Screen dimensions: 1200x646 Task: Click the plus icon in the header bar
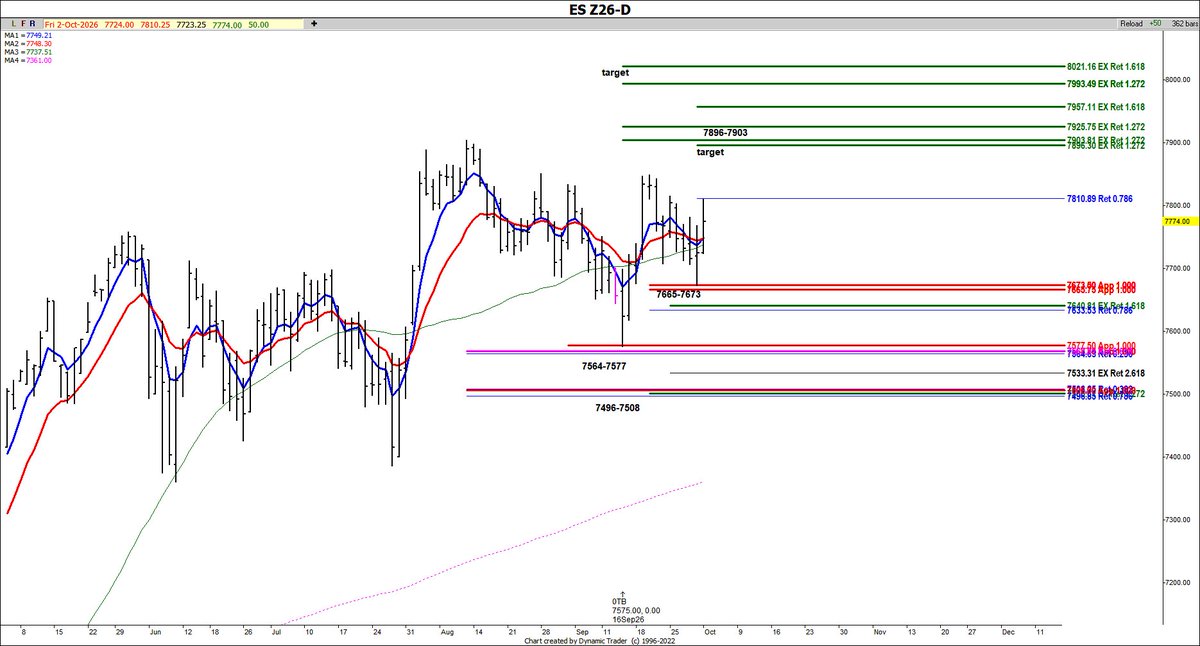314,22
